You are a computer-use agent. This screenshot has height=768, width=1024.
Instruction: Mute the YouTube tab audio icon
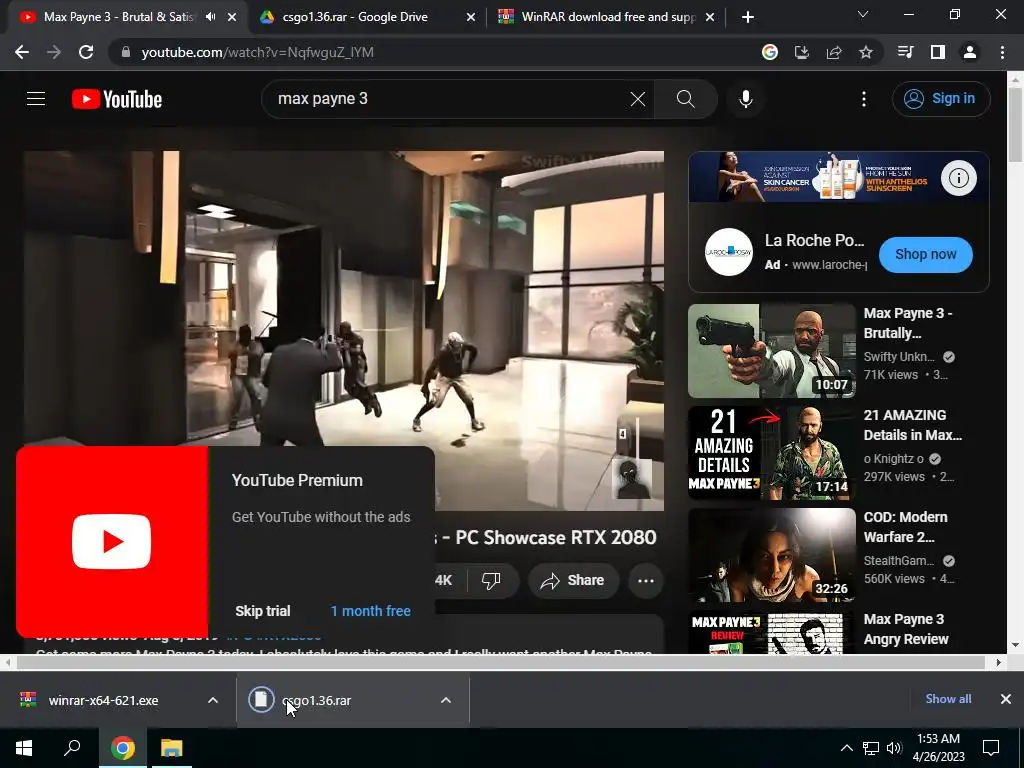pos(210,17)
